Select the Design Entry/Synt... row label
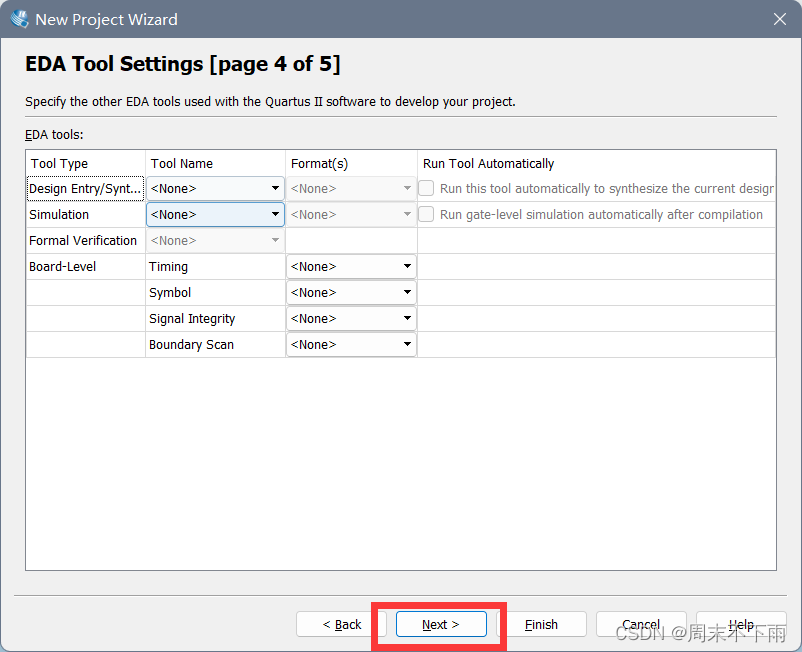This screenshot has width=802, height=652. point(85,189)
